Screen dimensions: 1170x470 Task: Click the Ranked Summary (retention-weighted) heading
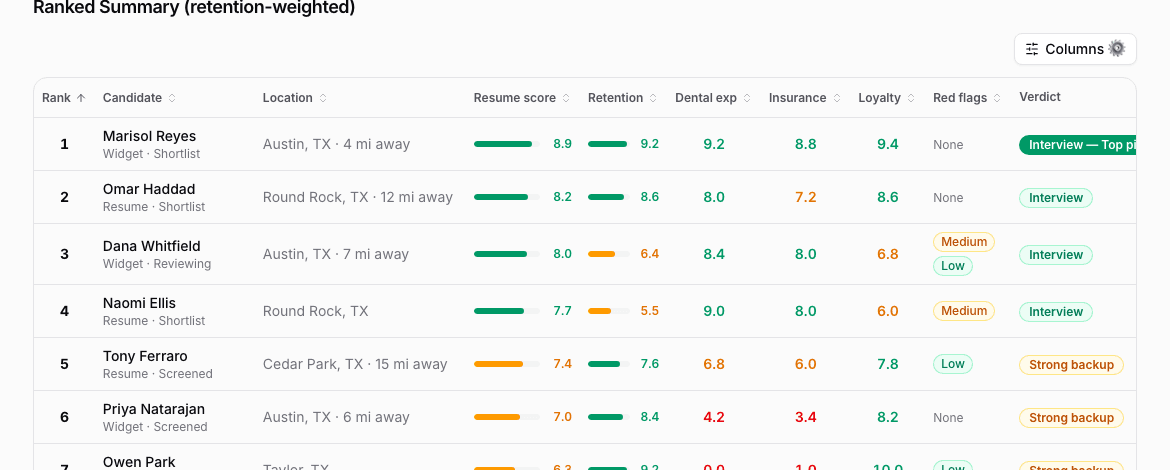194,7
